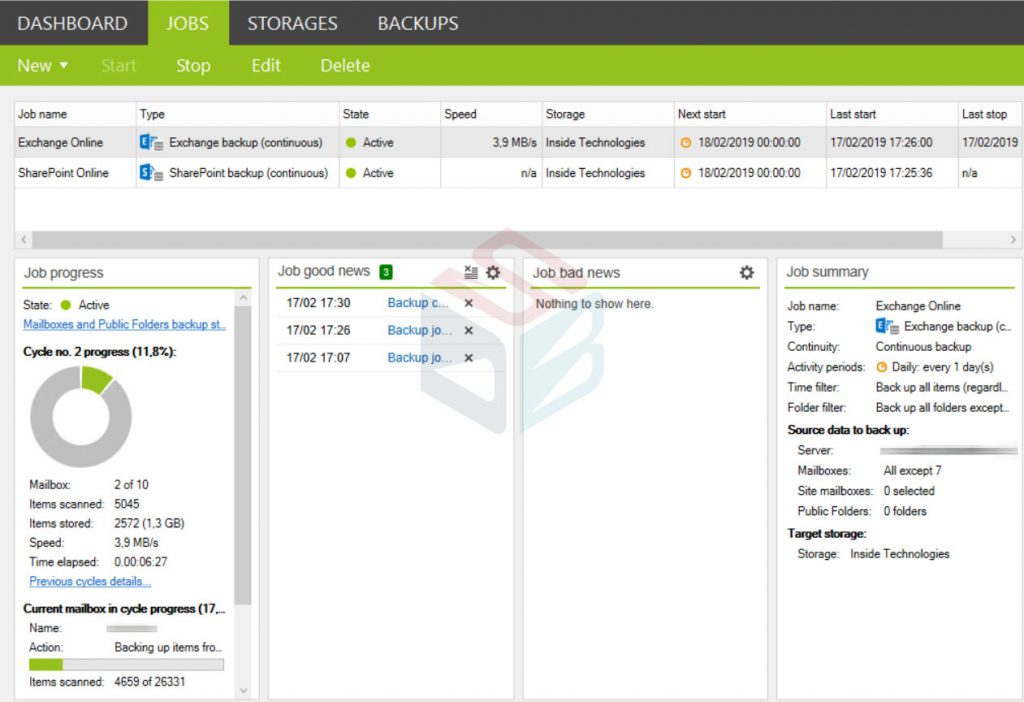Open the New dropdown menu
Image resolution: width=1024 pixels, height=702 pixels.
(x=42, y=66)
